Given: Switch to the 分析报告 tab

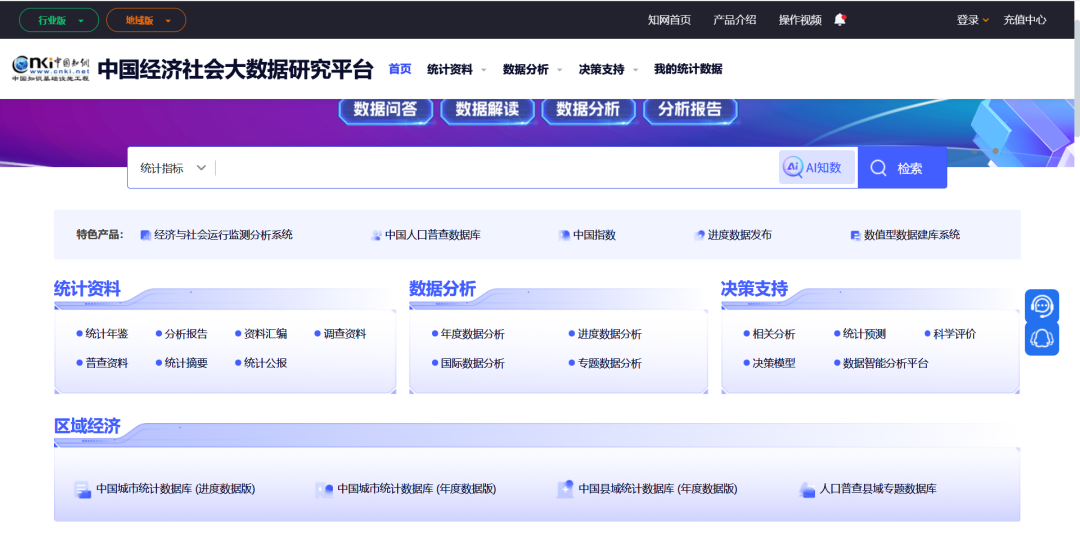Looking at the screenshot, I should click(x=689, y=110).
